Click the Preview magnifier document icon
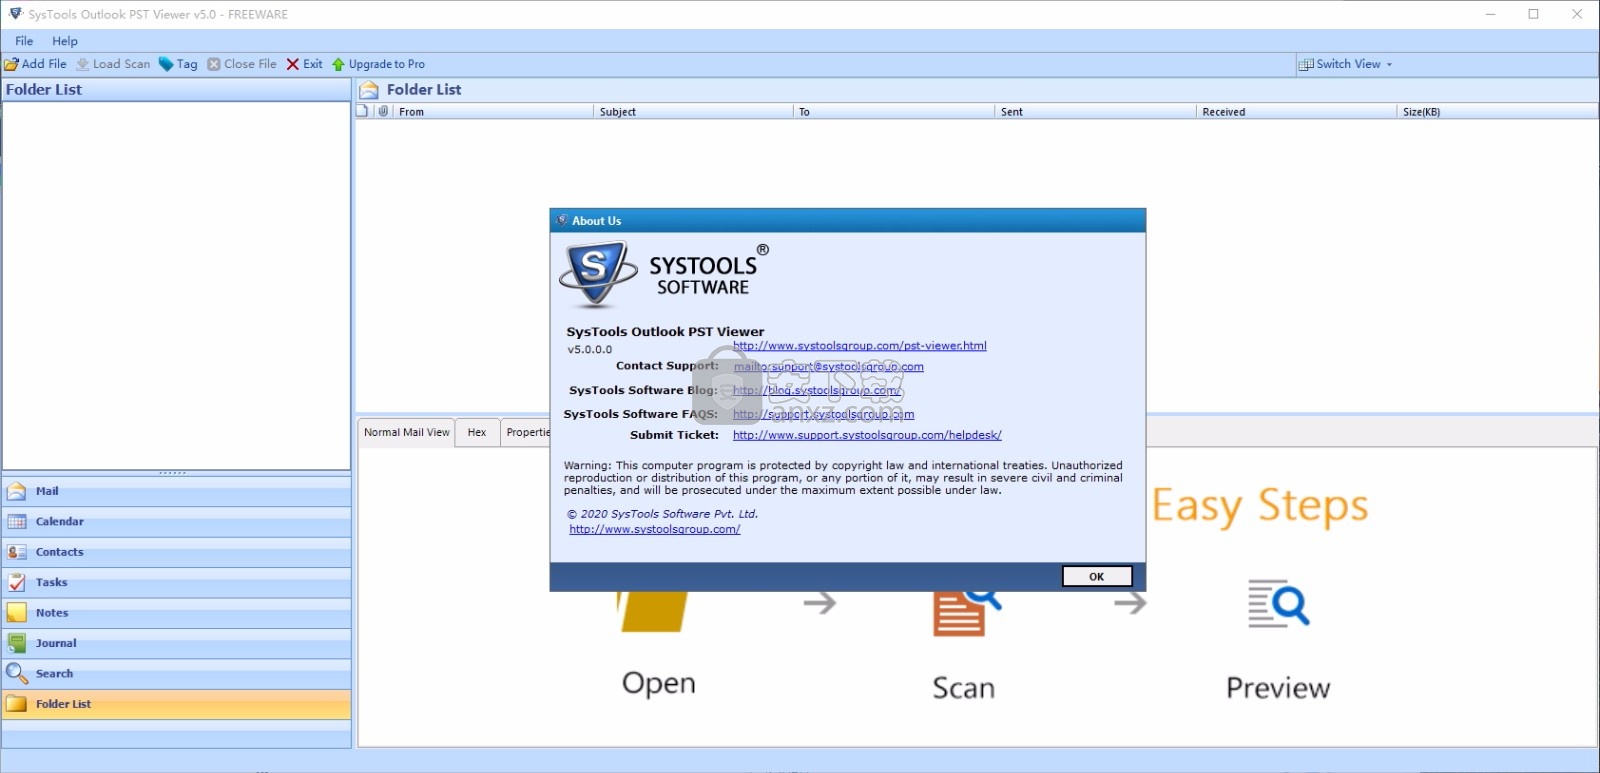This screenshot has width=1600, height=773. (x=1278, y=604)
